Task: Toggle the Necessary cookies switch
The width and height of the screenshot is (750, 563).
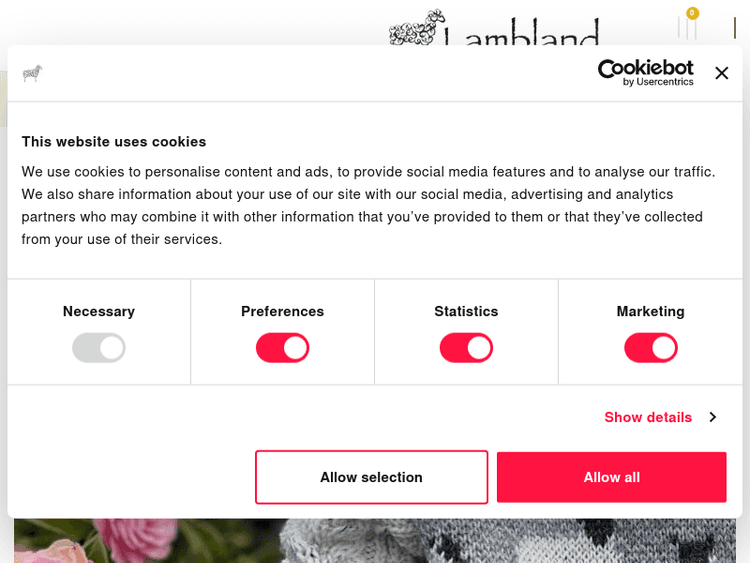Action: [x=99, y=348]
